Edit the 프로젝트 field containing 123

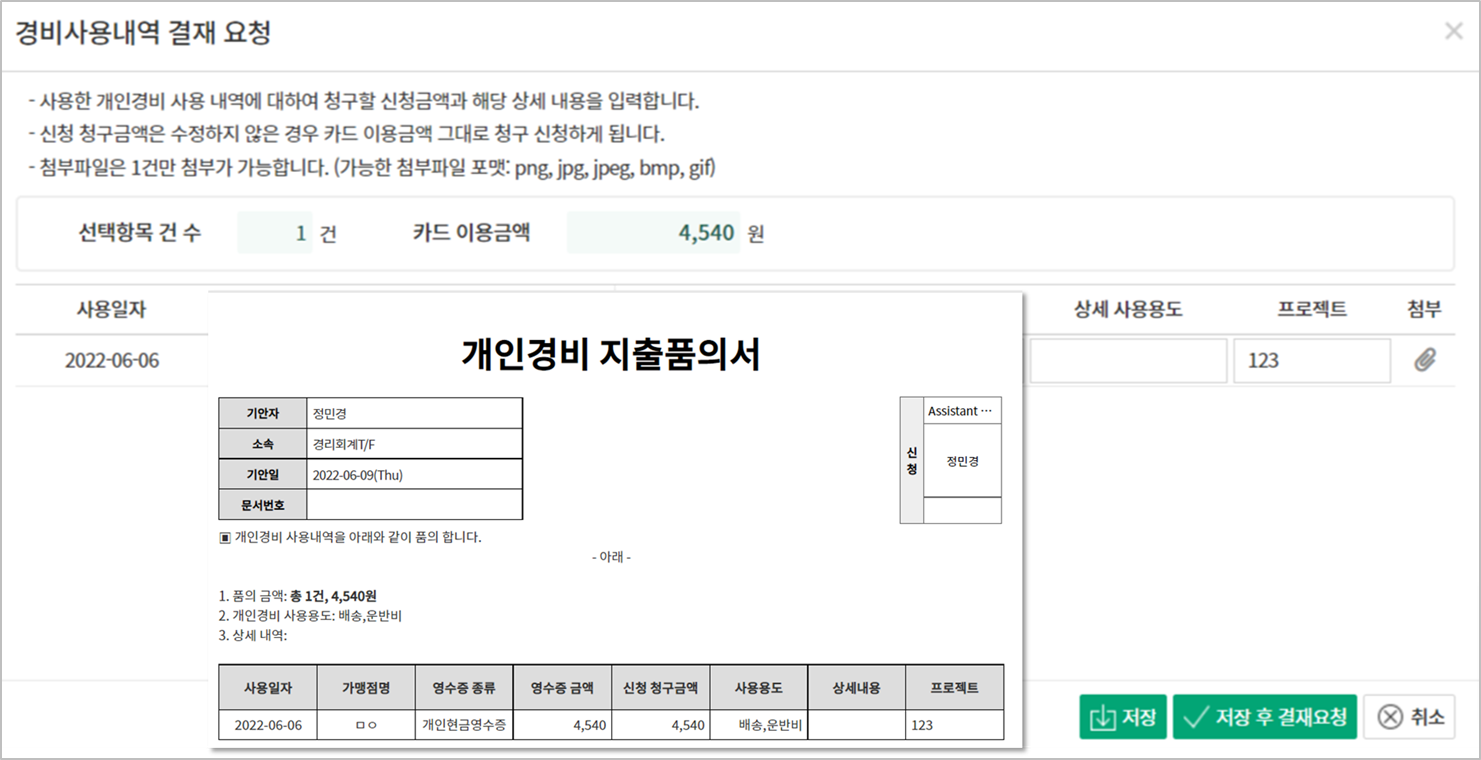tap(1312, 360)
